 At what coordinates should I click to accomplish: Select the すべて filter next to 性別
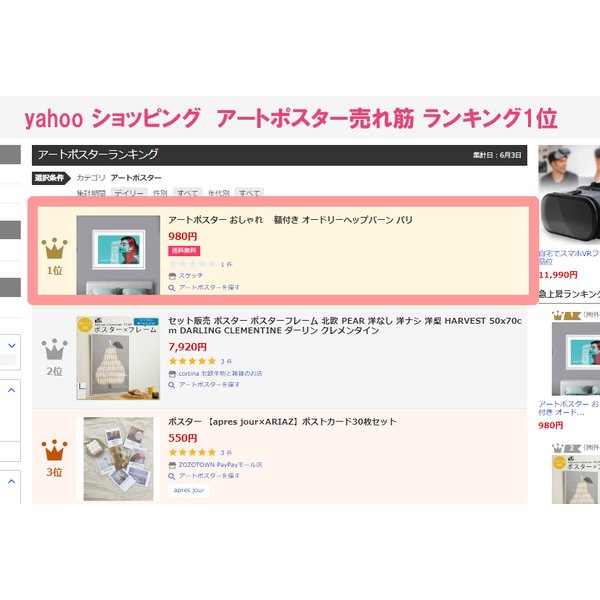pos(187,192)
